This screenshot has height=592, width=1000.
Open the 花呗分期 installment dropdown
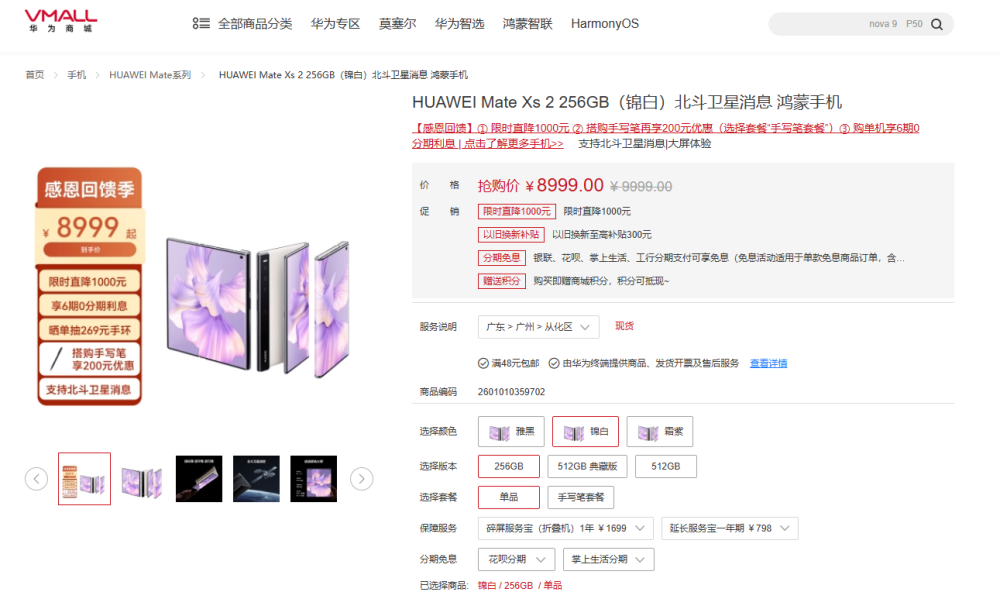[x=517, y=559]
